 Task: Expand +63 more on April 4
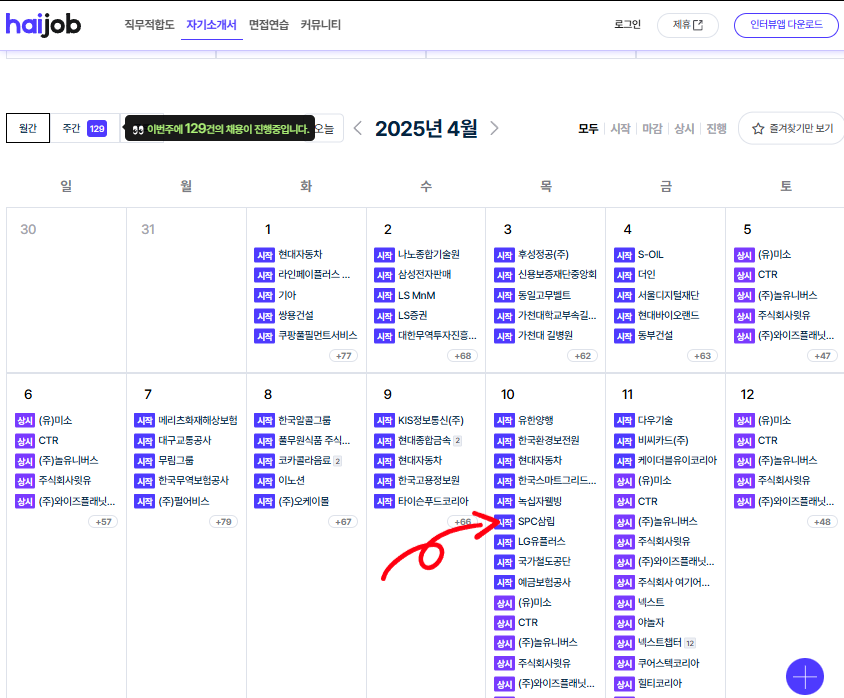pos(702,356)
